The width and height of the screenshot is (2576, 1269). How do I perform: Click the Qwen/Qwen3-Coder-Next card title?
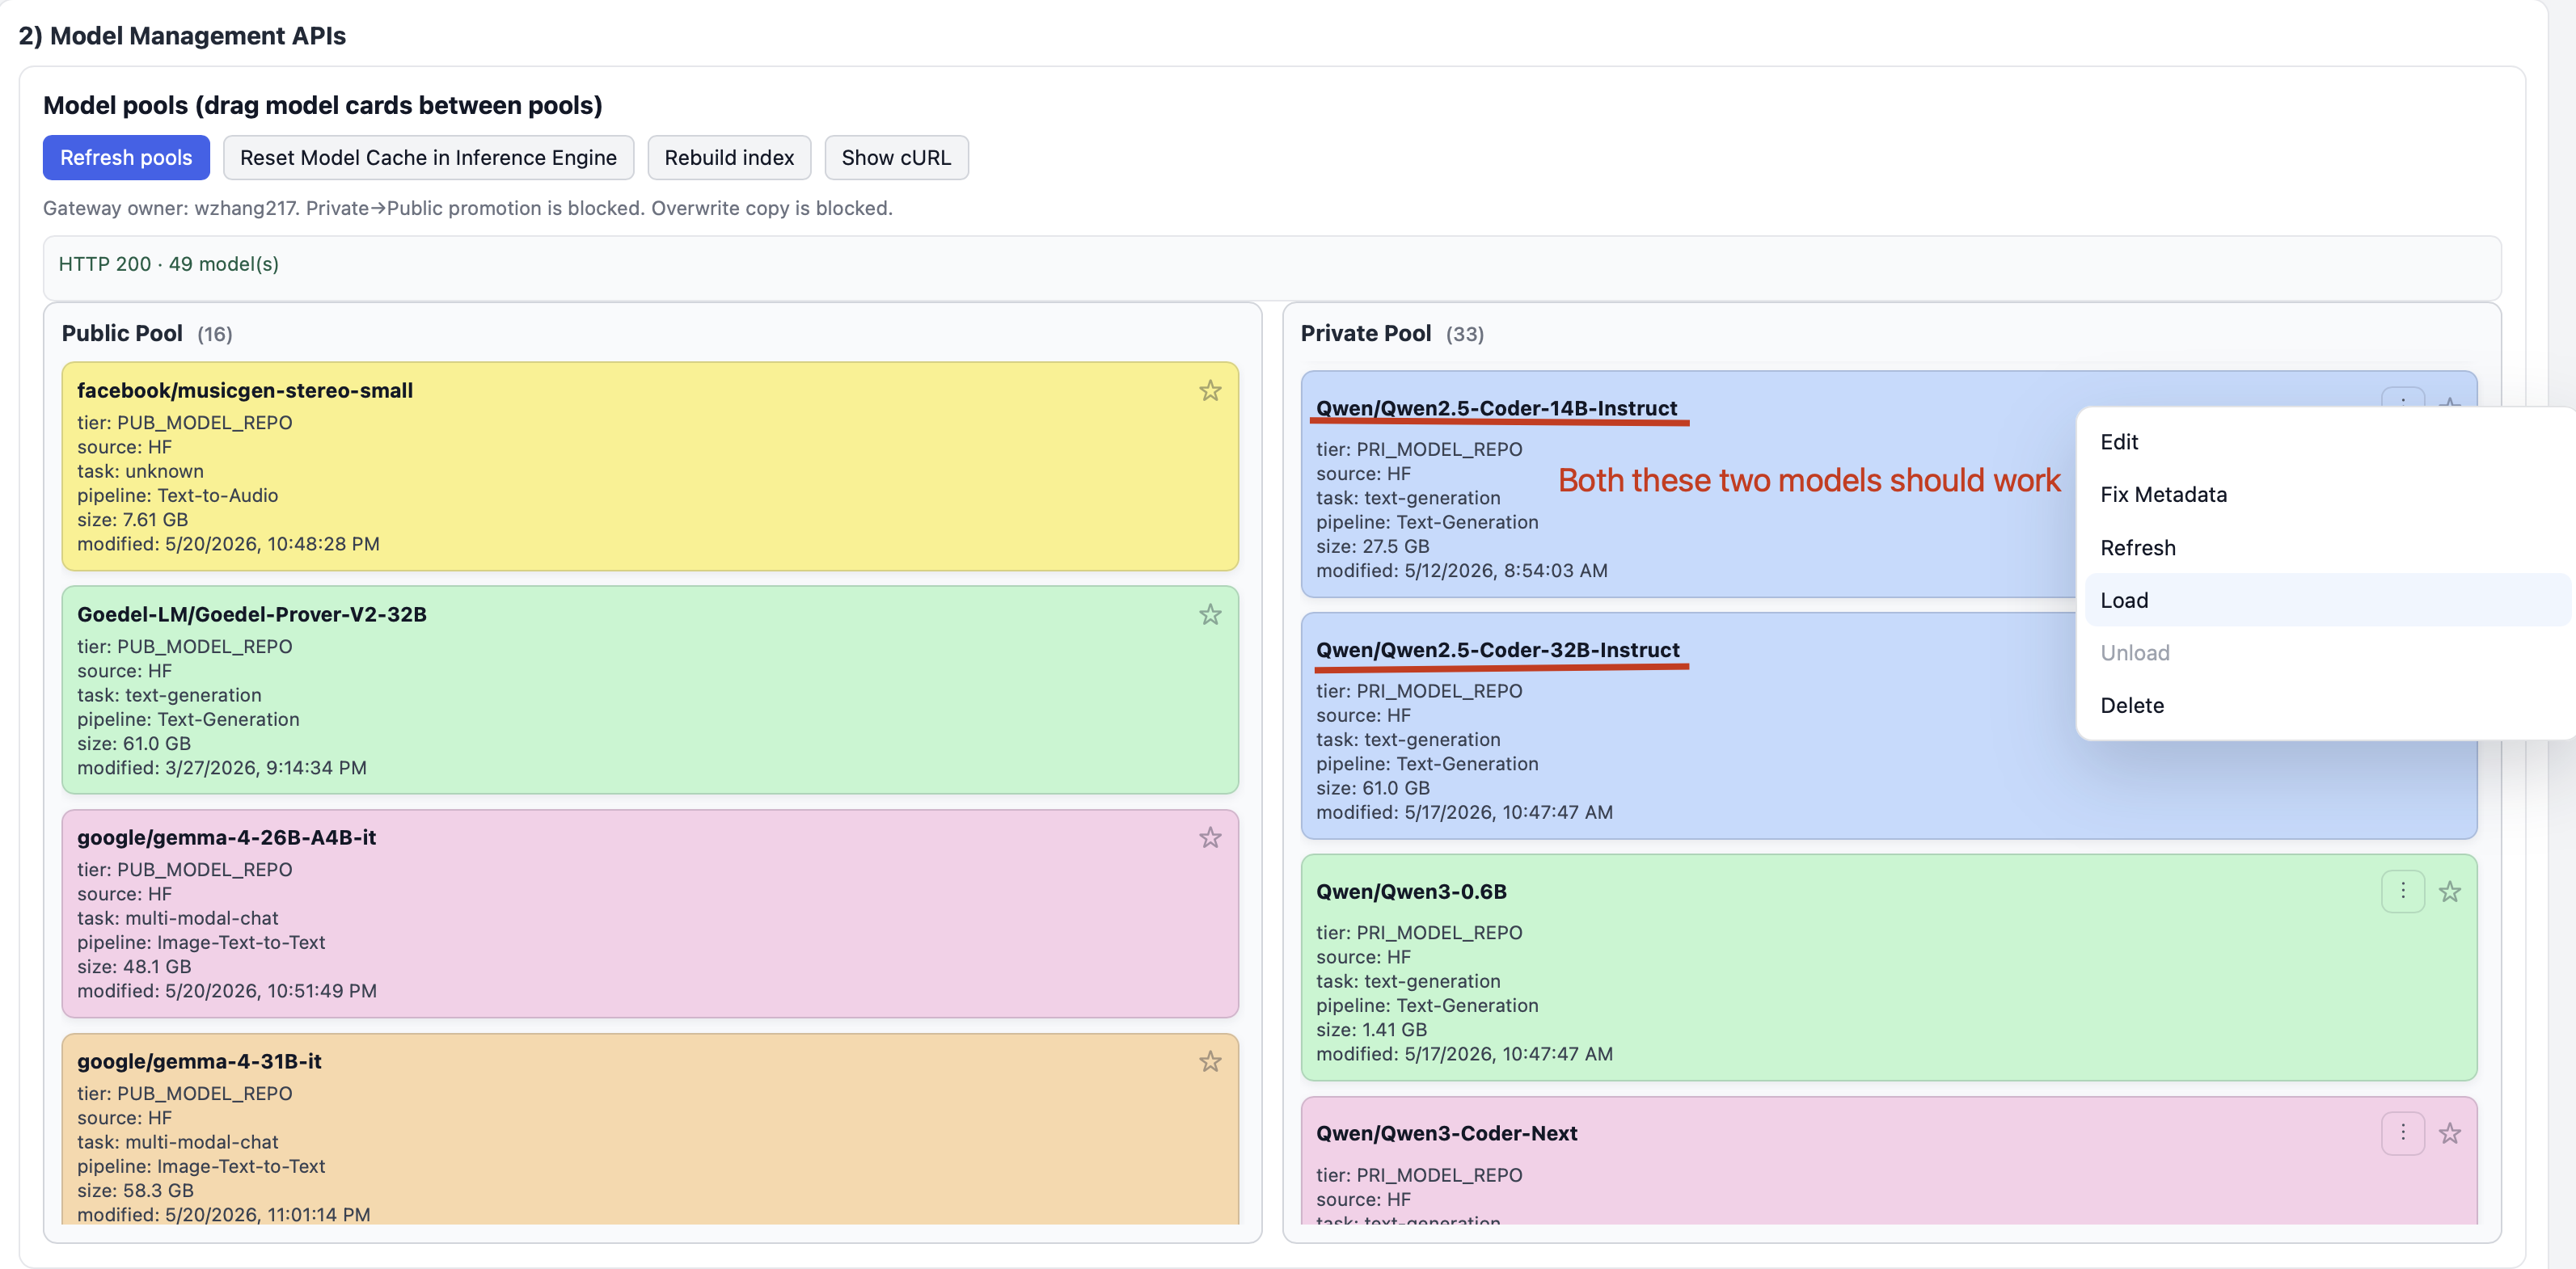click(1446, 1134)
